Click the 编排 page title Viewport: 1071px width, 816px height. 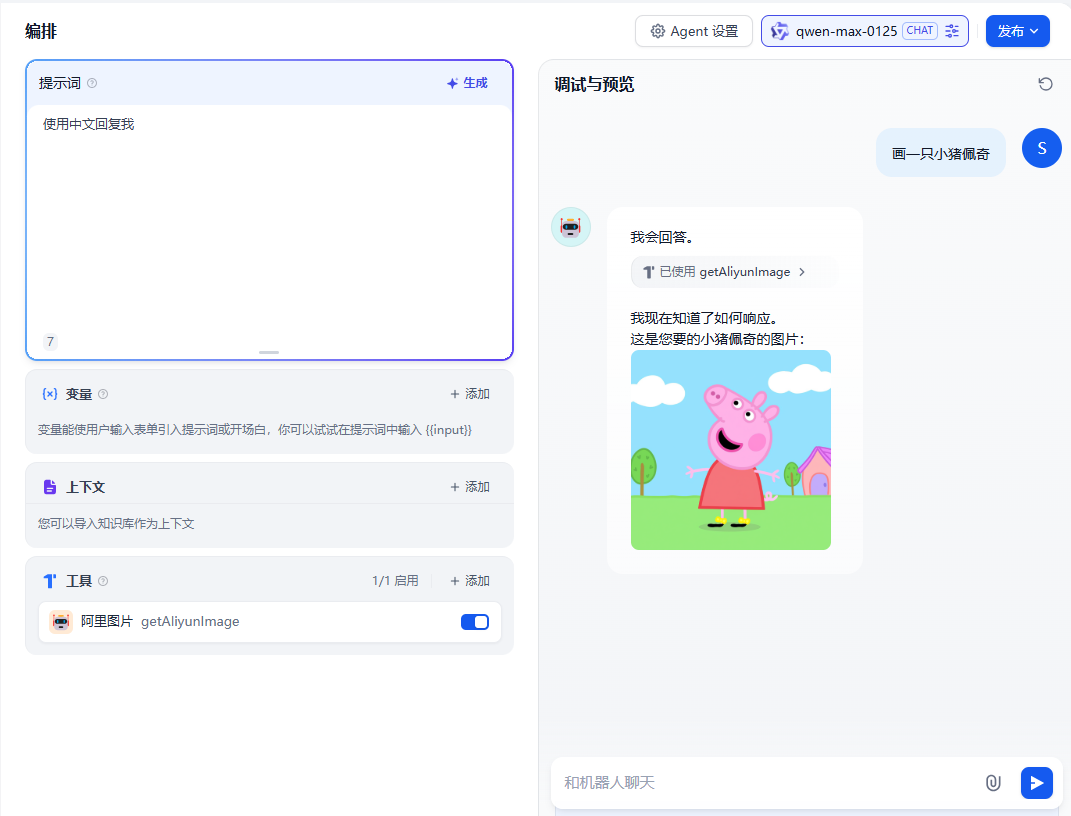[41, 31]
